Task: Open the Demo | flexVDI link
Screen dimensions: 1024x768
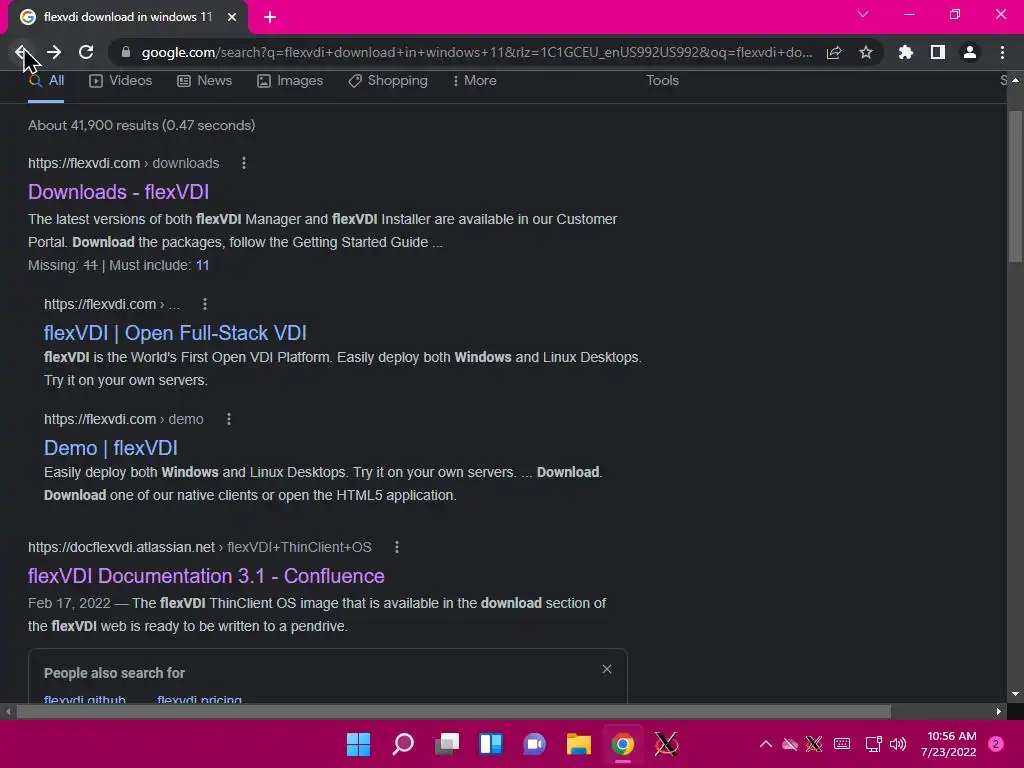Action: pyautogui.click(x=110, y=448)
